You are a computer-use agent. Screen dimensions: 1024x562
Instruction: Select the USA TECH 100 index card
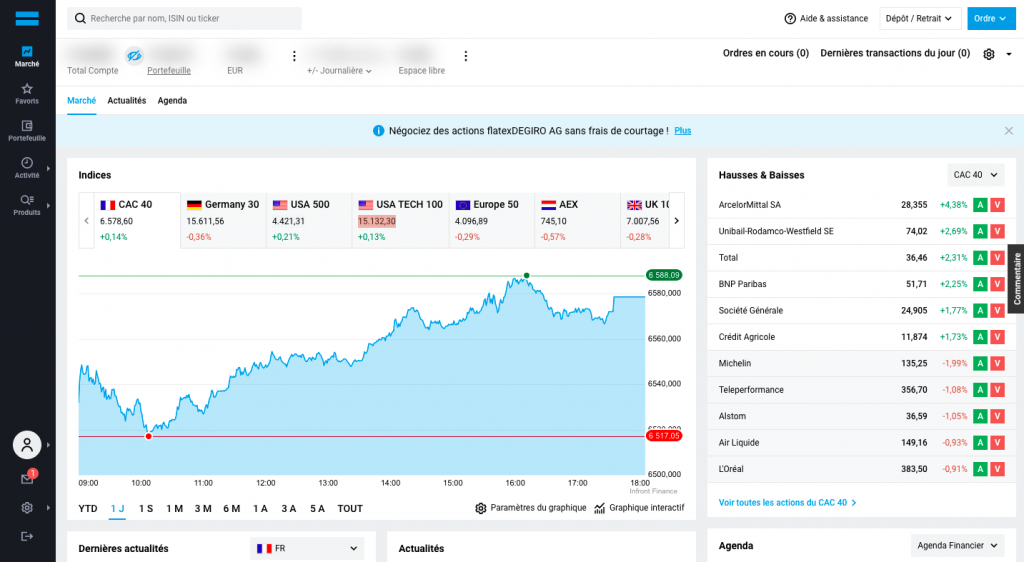pyautogui.click(x=400, y=220)
